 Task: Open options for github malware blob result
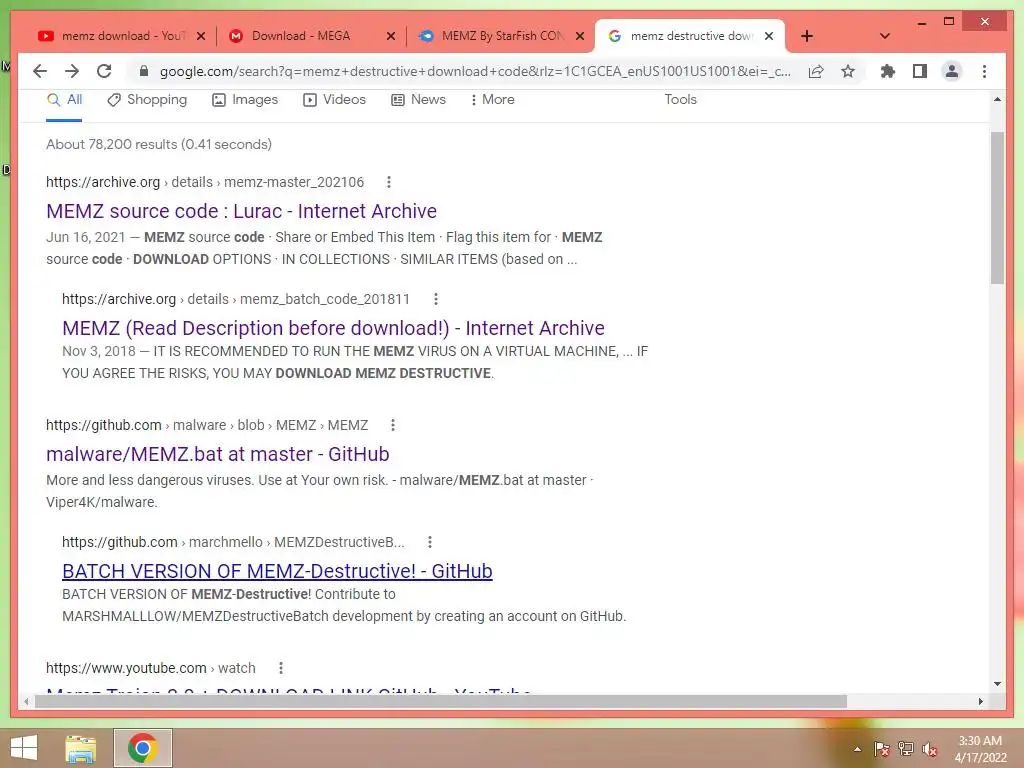pyautogui.click(x=392, y=425)
